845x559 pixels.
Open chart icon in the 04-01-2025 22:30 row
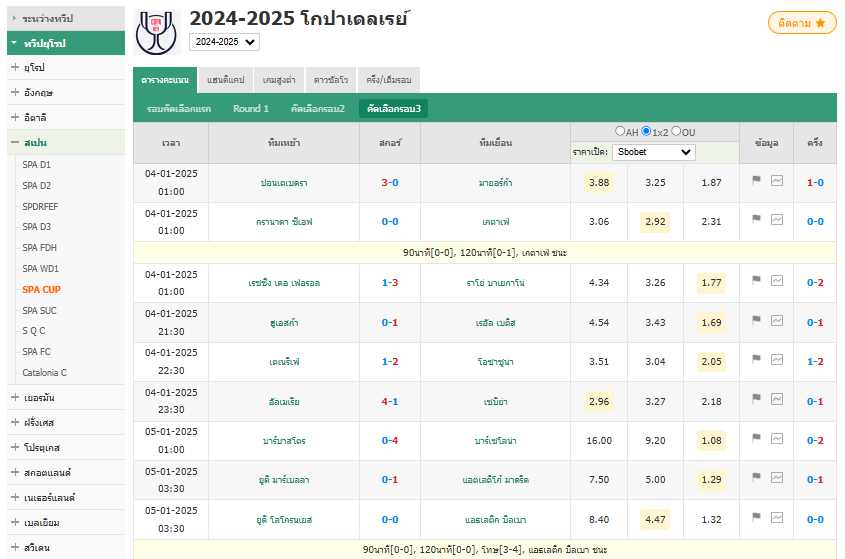(777, 359)
